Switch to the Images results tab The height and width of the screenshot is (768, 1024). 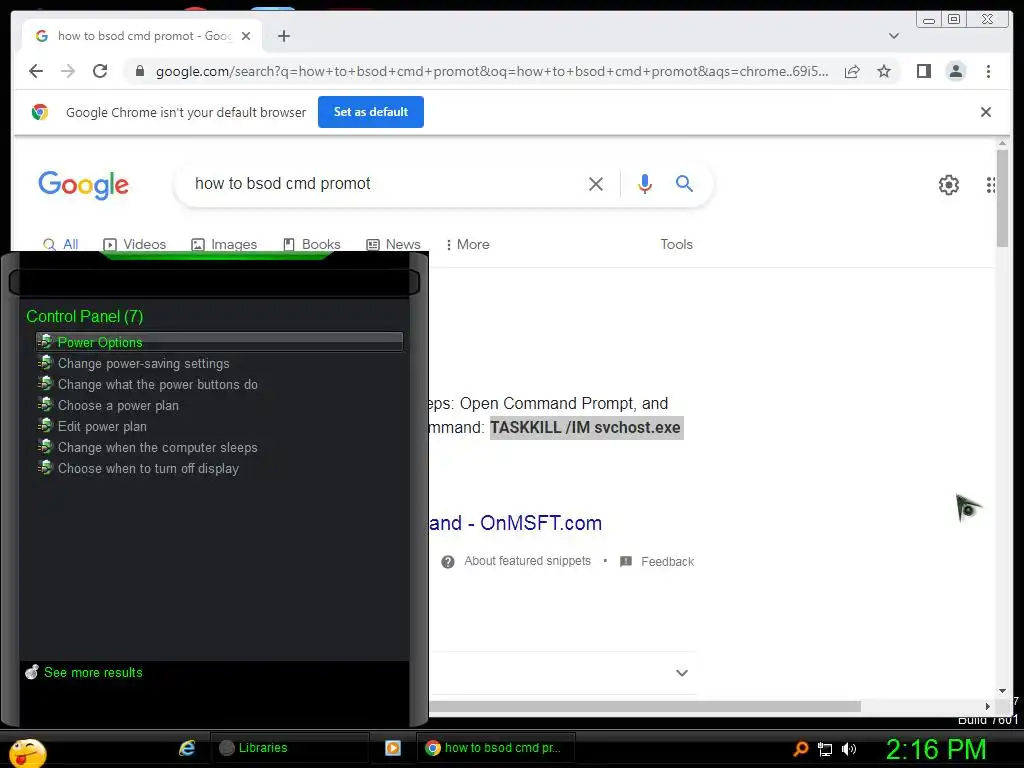click(224, 244)
